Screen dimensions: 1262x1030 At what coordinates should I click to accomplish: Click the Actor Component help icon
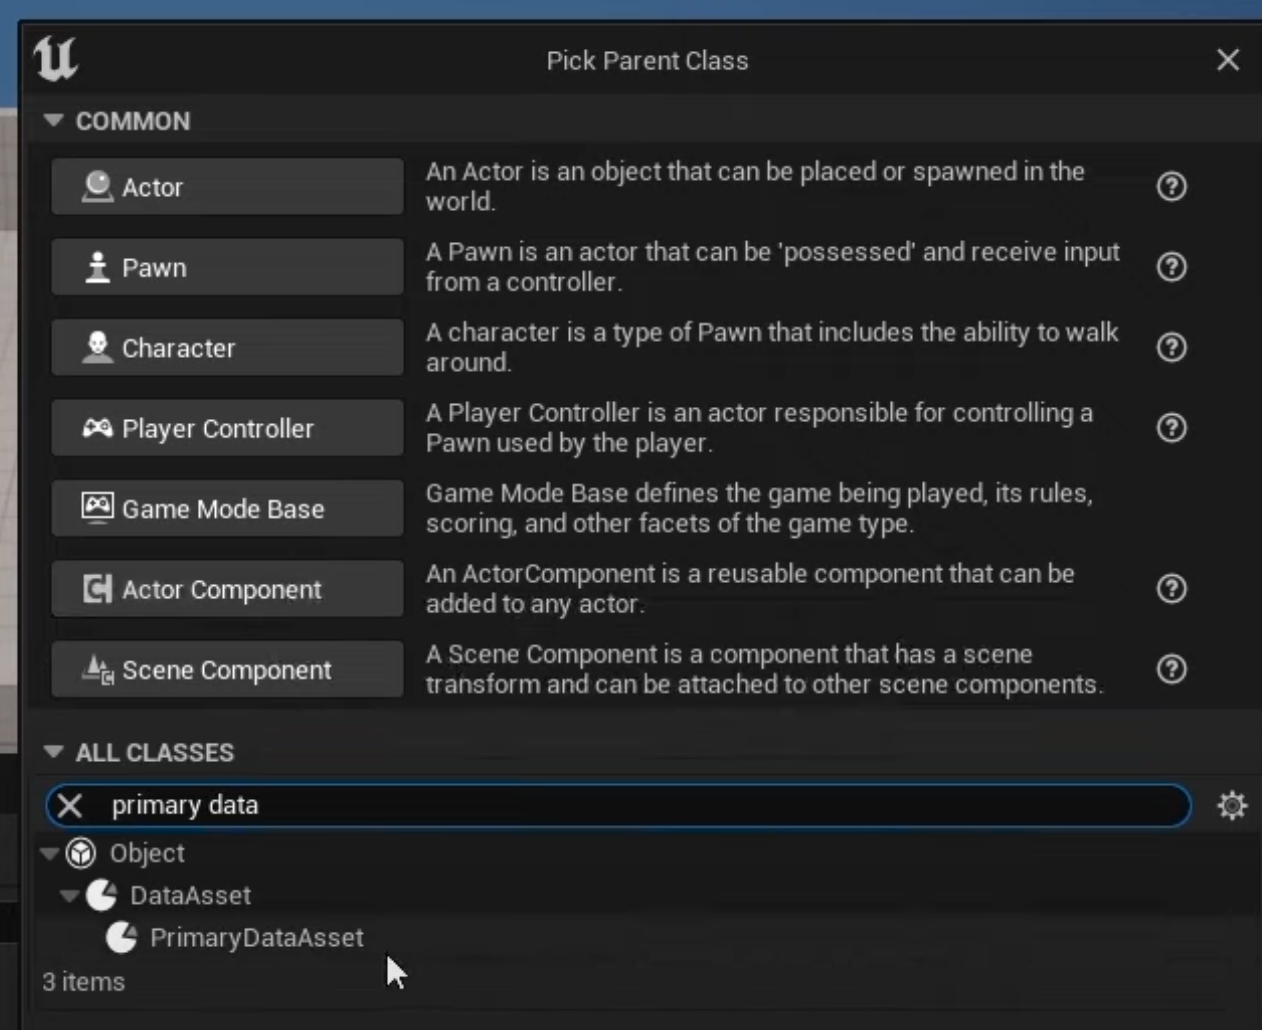[x=1171, y=589]
